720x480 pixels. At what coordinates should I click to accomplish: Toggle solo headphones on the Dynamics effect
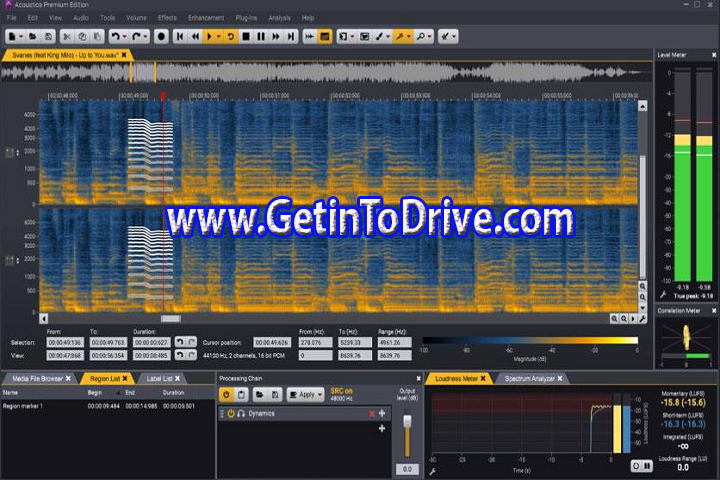click(x=241, y=413)
